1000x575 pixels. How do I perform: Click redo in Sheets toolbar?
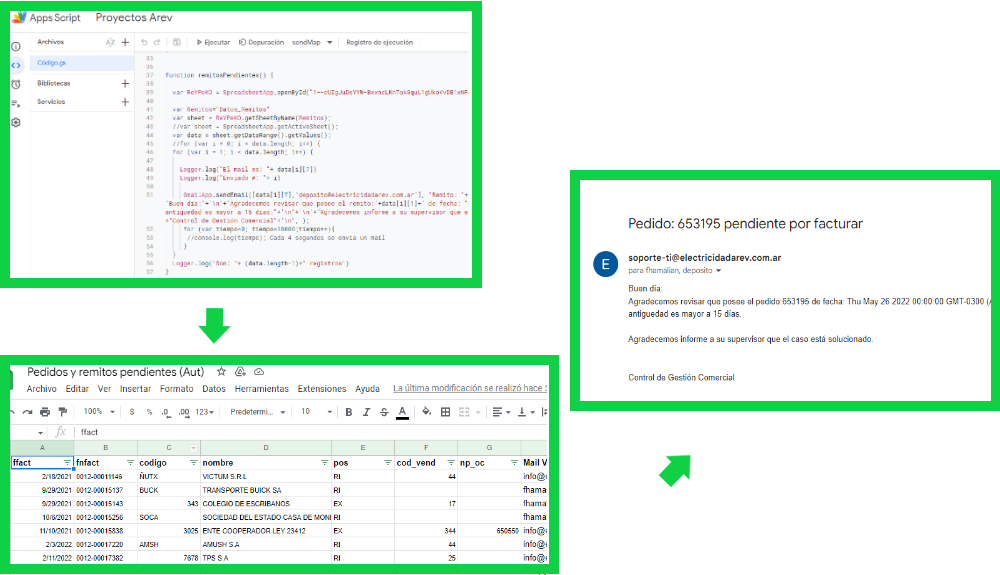click(x=27, y=412)
